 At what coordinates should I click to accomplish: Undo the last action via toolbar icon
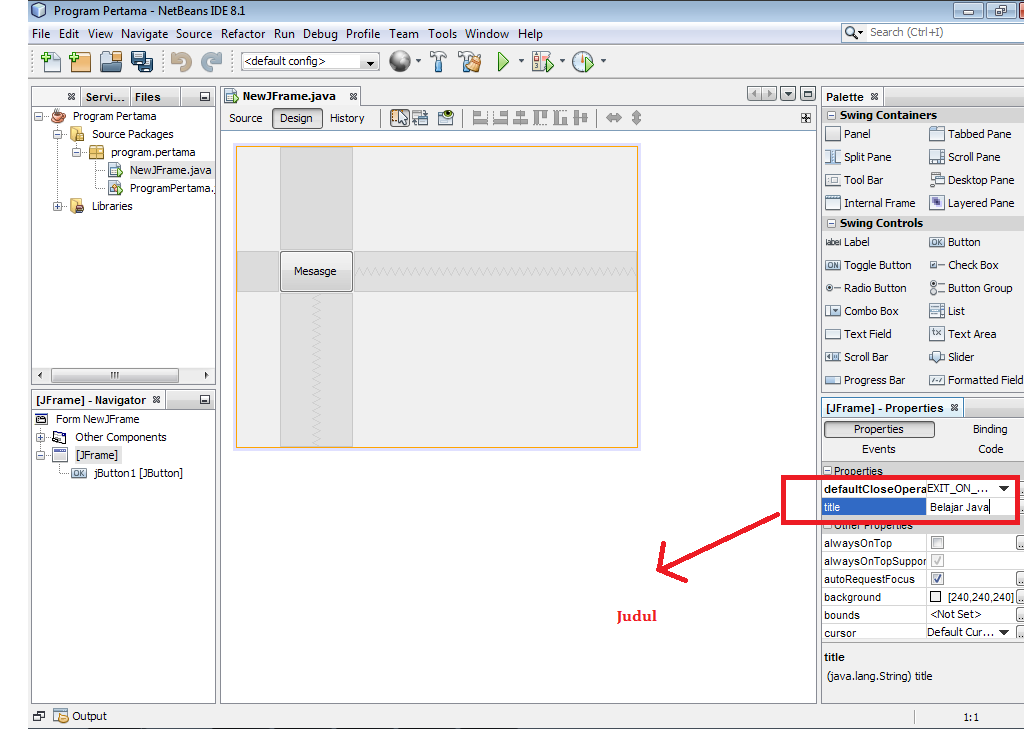182,61
